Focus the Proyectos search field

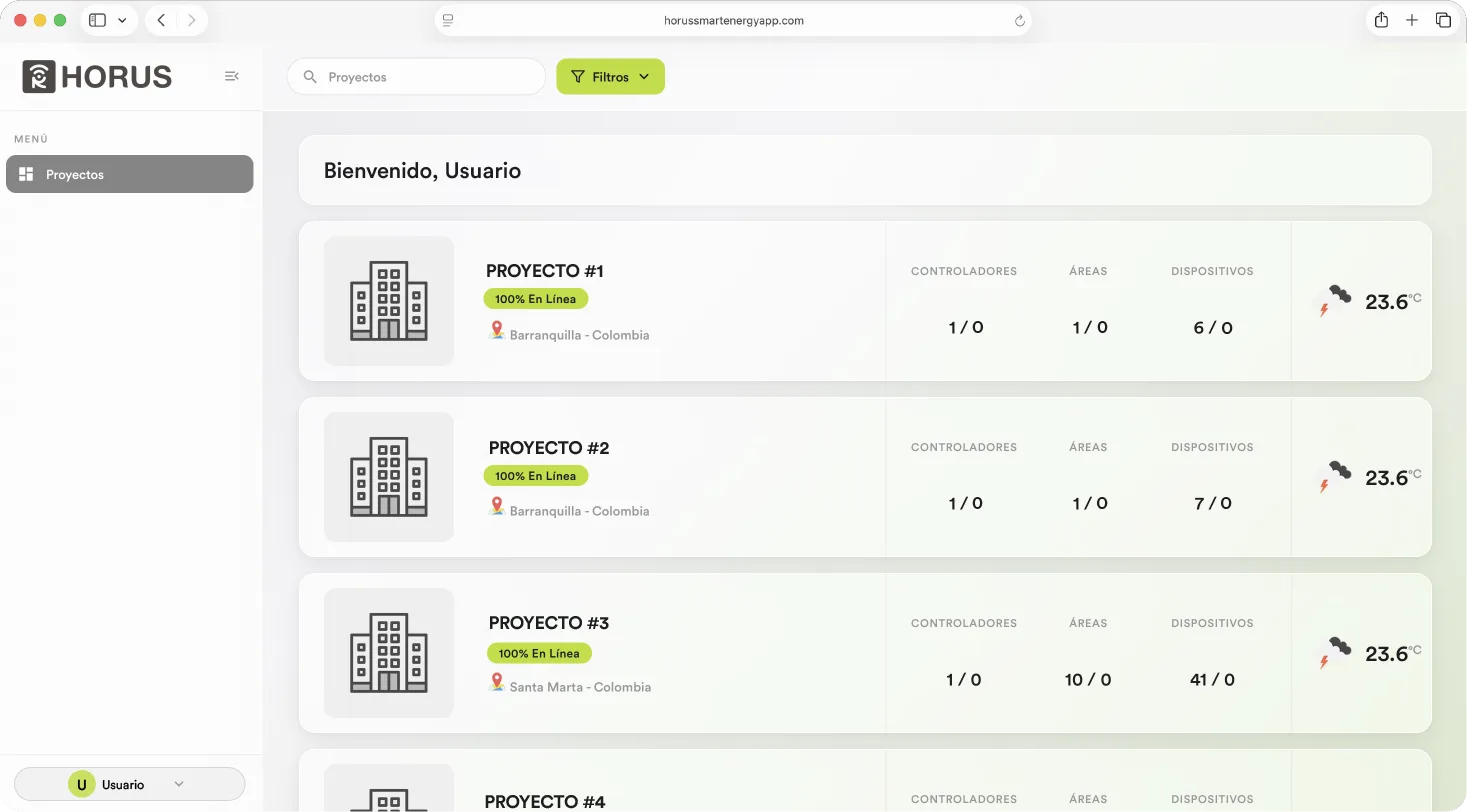click(x=416, y=77)
